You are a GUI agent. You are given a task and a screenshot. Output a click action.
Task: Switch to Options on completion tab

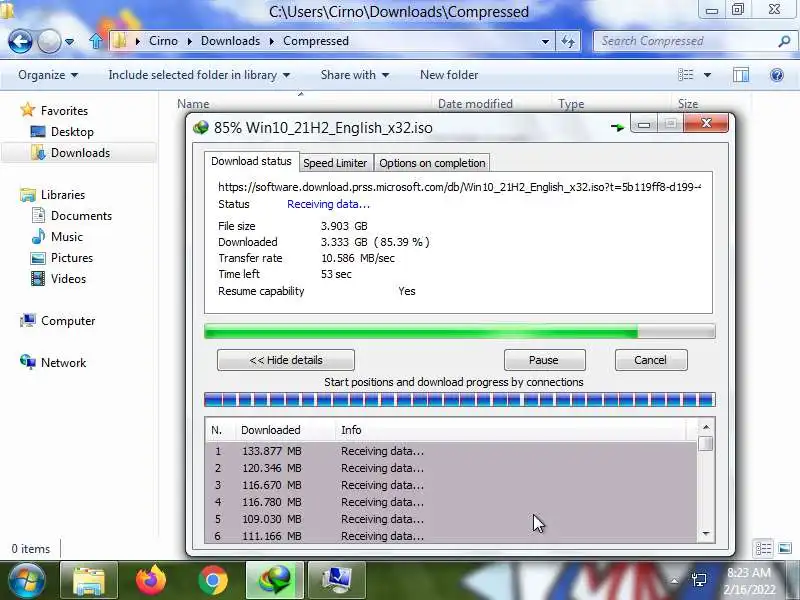[432, 163]
